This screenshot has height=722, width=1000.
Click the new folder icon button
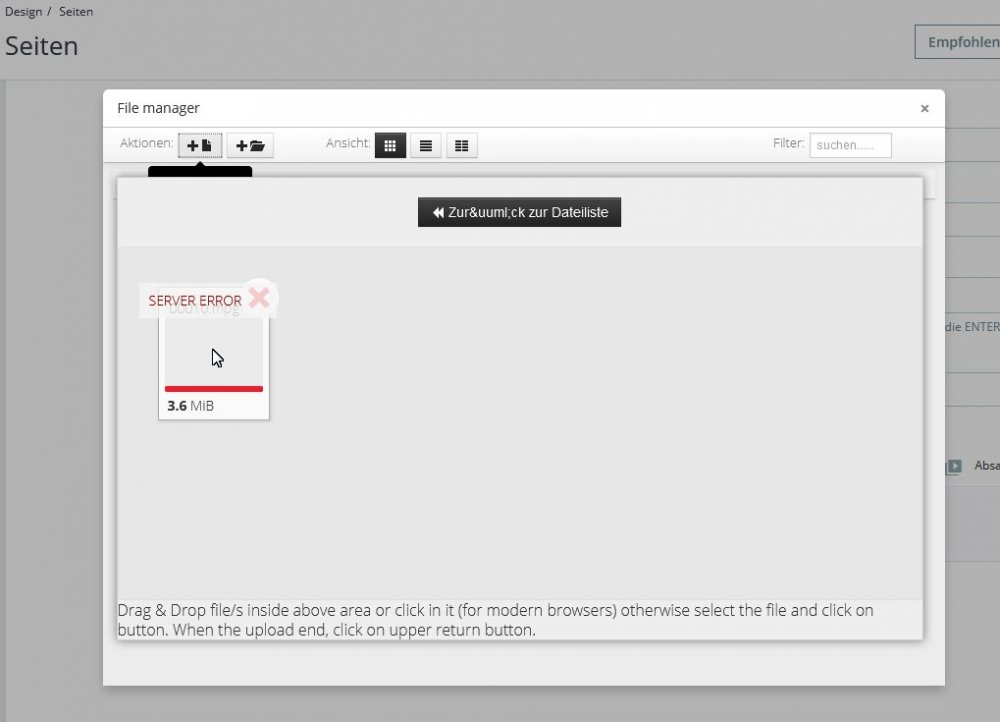pos(250,145)
